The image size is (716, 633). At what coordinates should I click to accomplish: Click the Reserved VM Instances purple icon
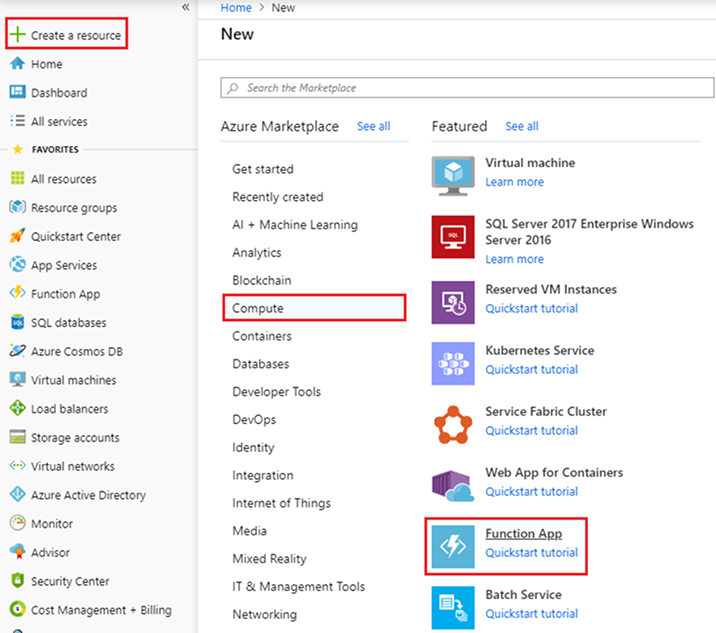(453, 302)
